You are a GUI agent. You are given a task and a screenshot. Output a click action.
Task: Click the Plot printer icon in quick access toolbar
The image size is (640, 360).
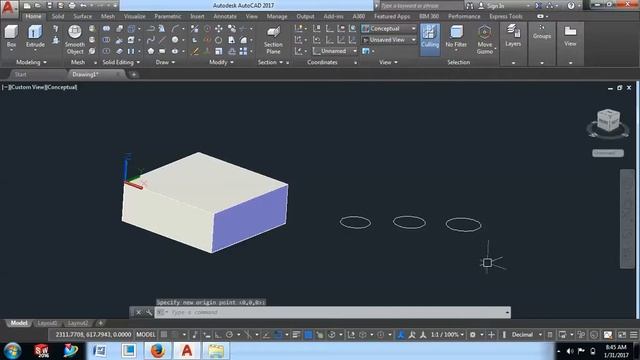[x=72, y=6]
